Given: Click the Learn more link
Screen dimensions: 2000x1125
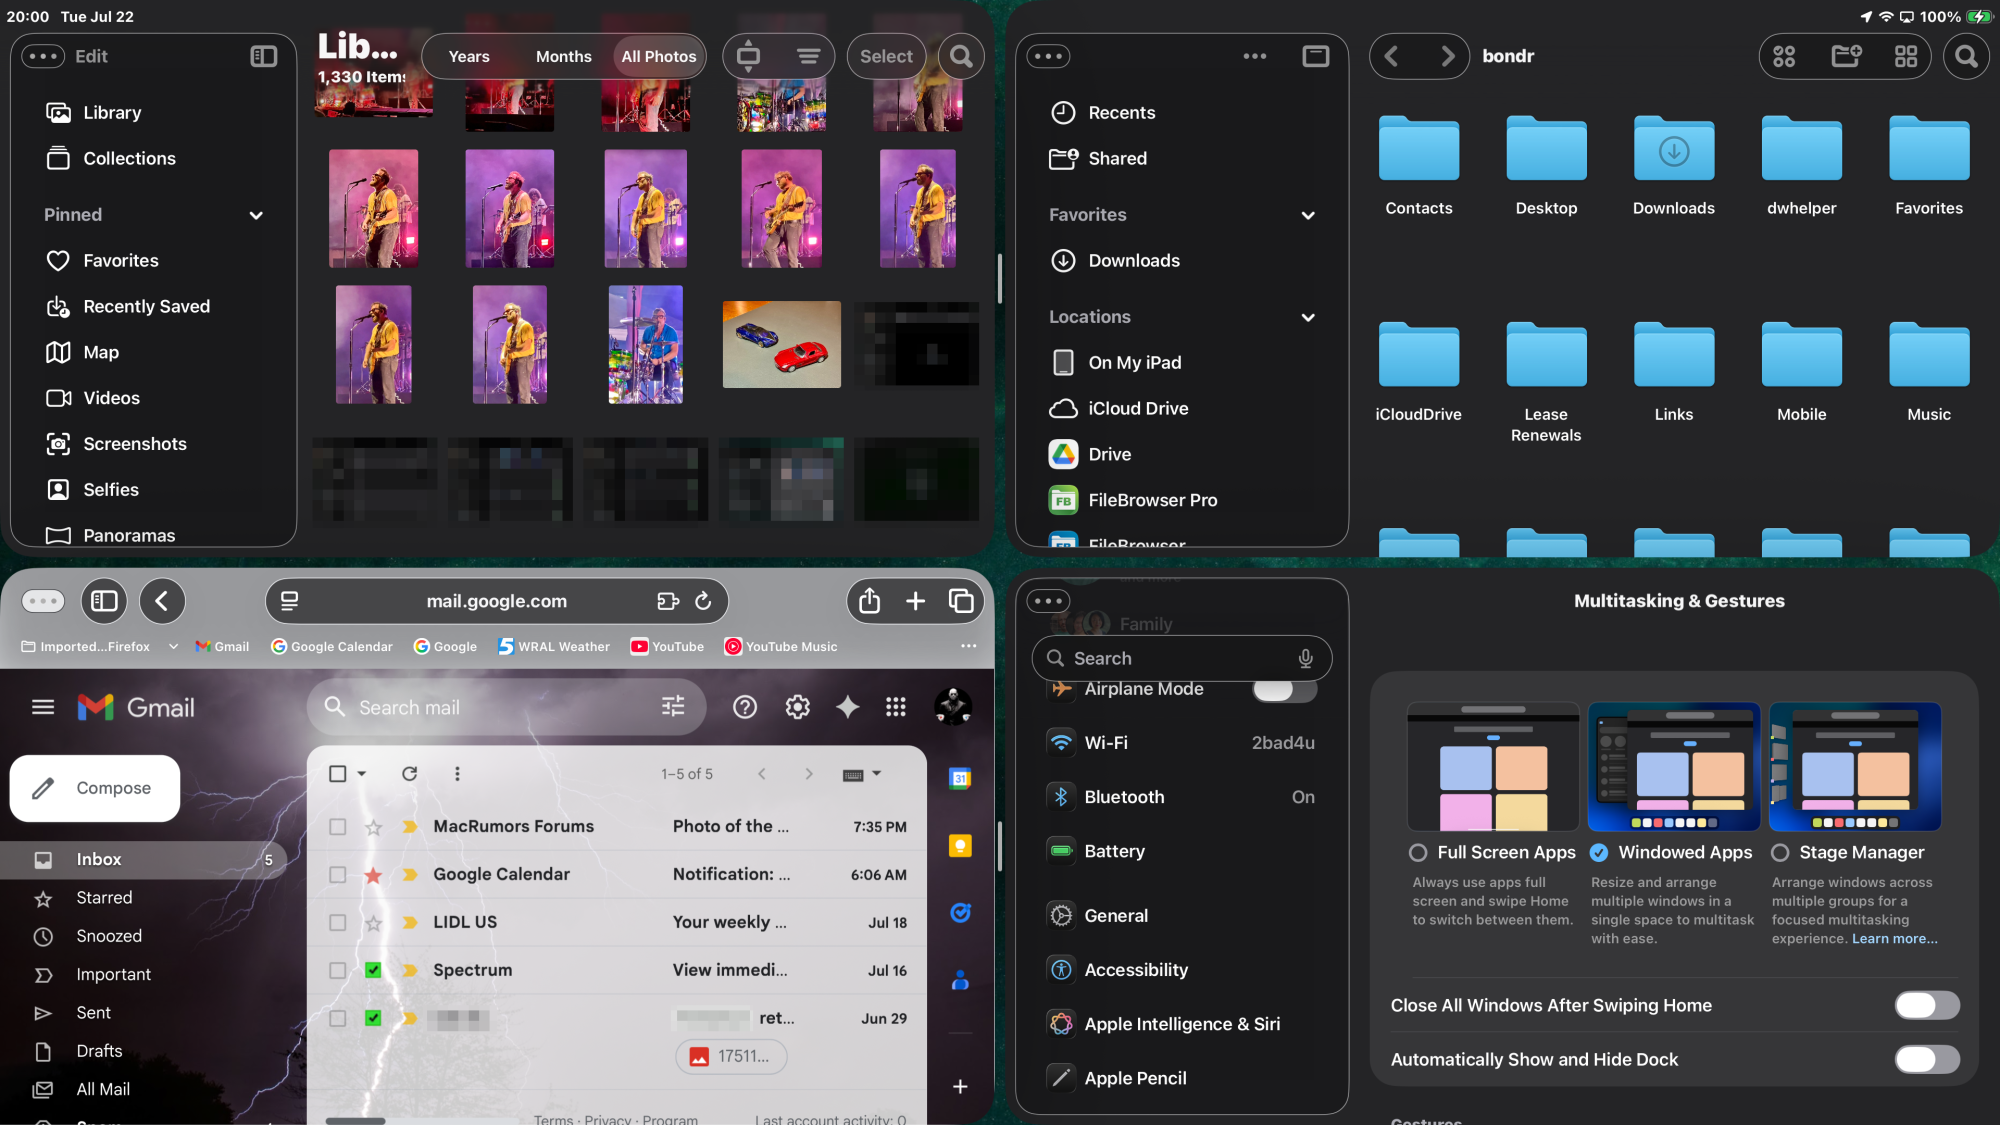Looking at the screenshot, I should coord(1894,938).
